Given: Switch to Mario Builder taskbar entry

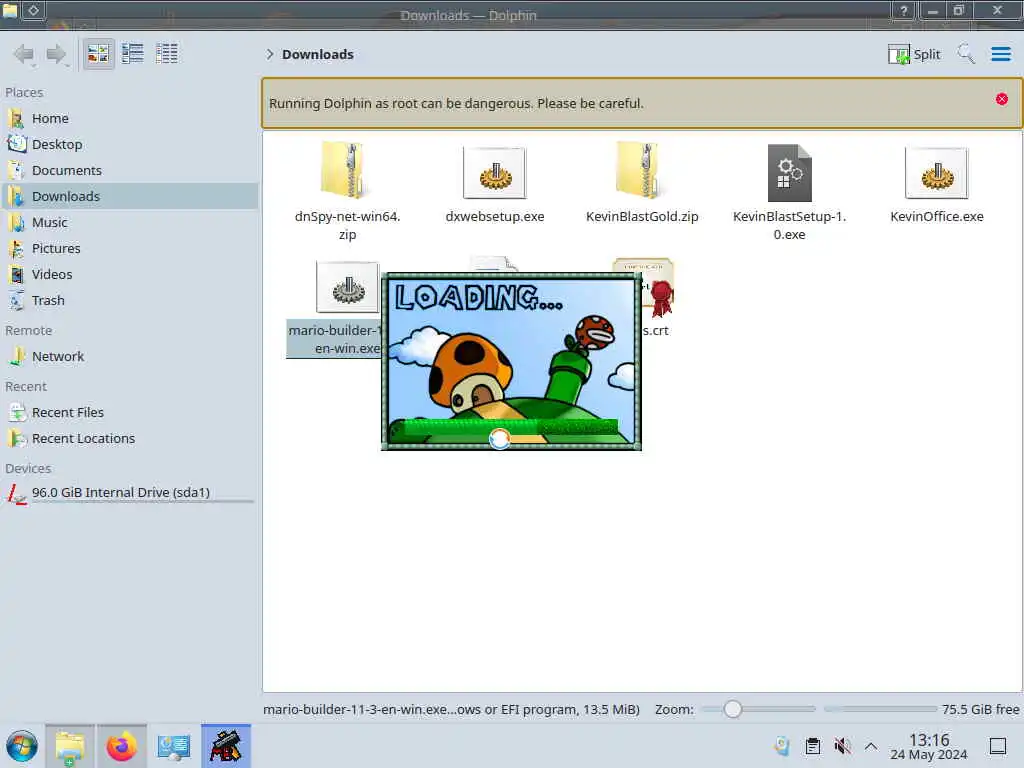Looking at the screenshot, I should pyautogui.click(x=226, y=746).
